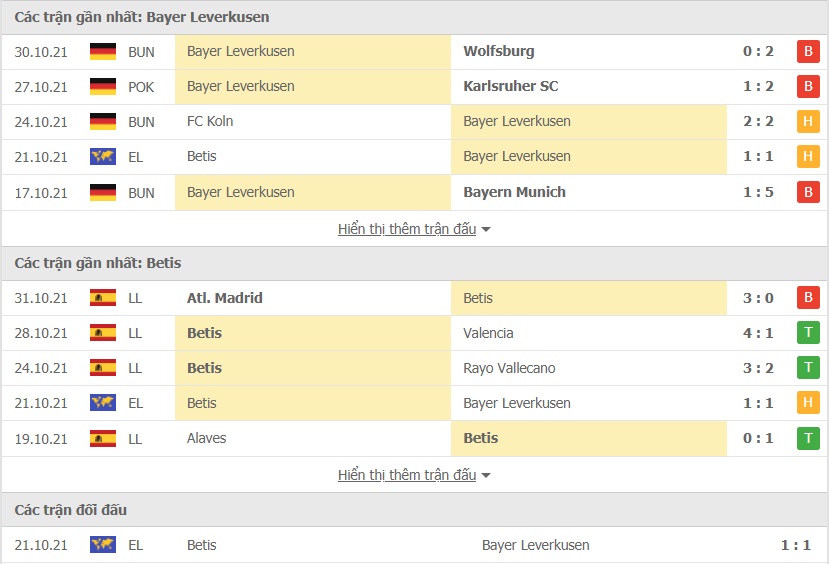Select the 'Các trận gần nhất: Betis' header
The image size is (829, 564).
pyautogui.click(x=97, y=263)
